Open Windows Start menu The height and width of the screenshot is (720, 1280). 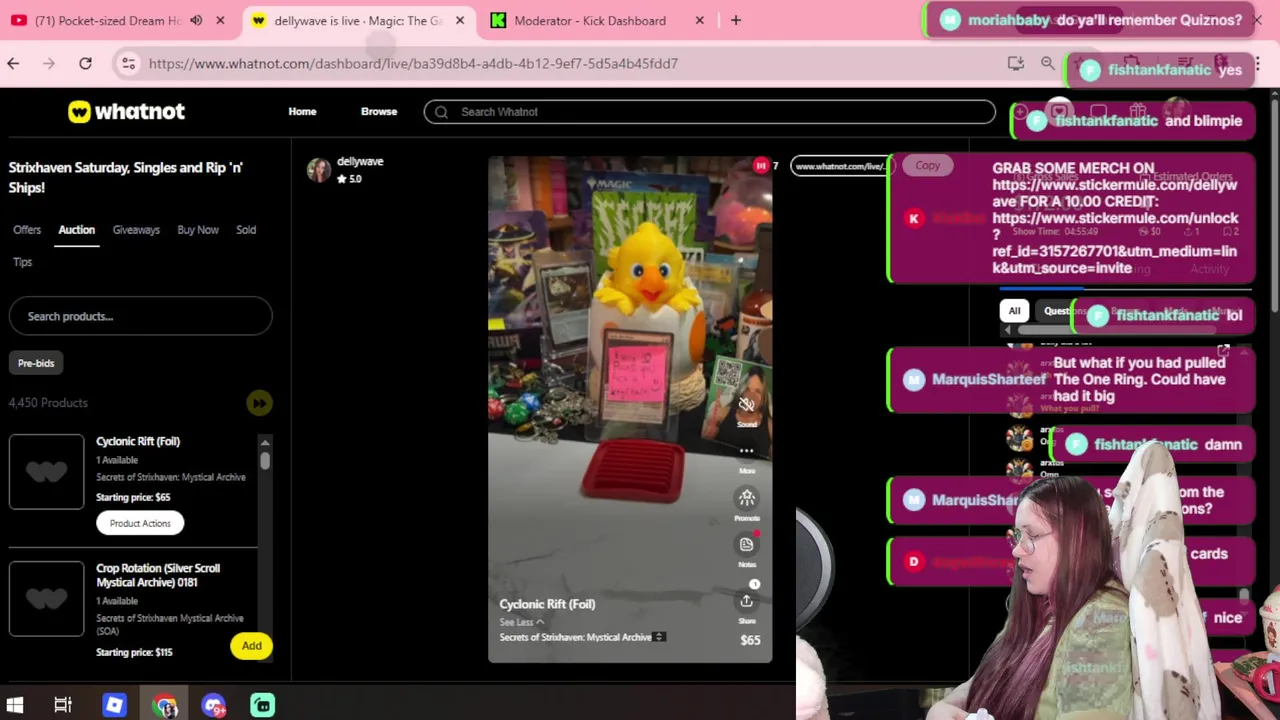[15, 705]
